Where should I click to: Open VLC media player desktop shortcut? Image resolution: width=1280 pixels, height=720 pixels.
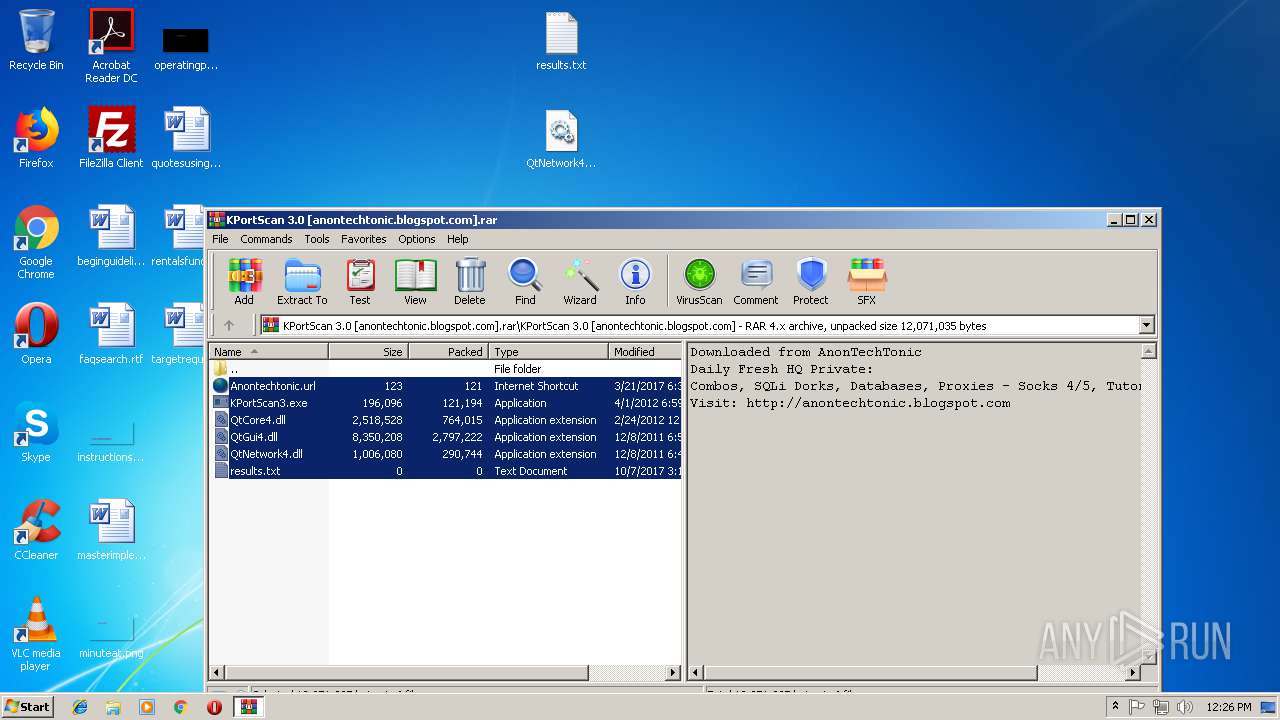(x=36, y=633)
